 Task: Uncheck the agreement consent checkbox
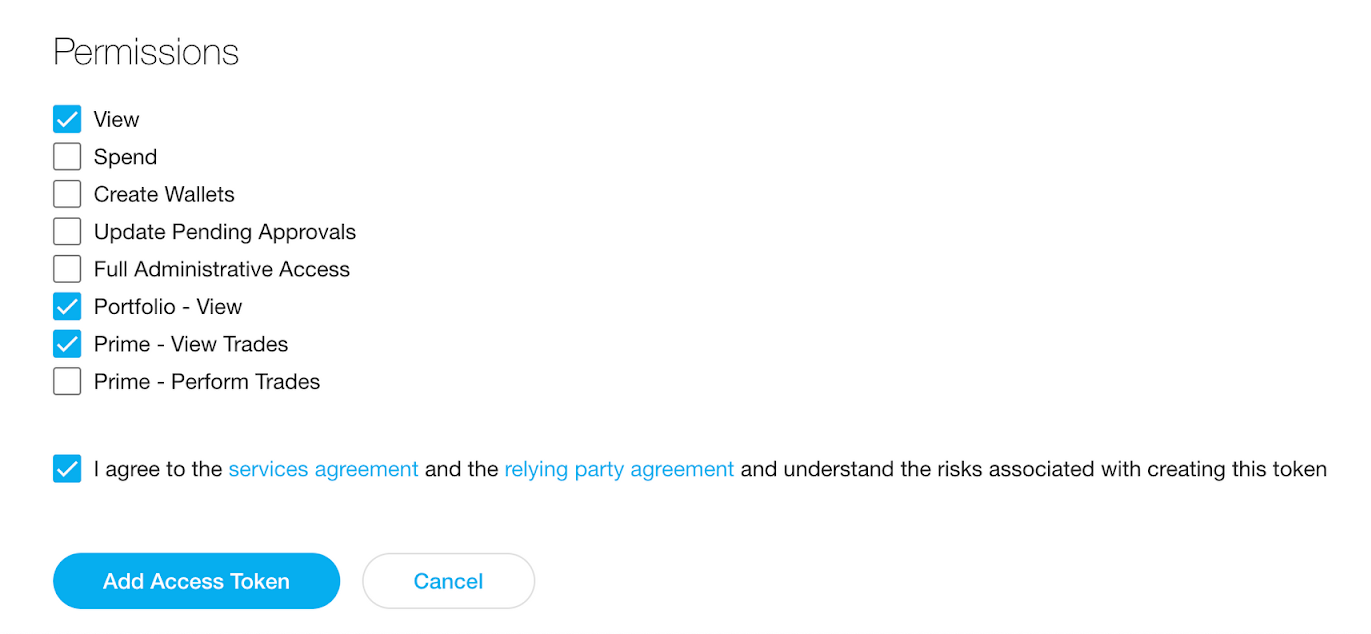(67, 469)
